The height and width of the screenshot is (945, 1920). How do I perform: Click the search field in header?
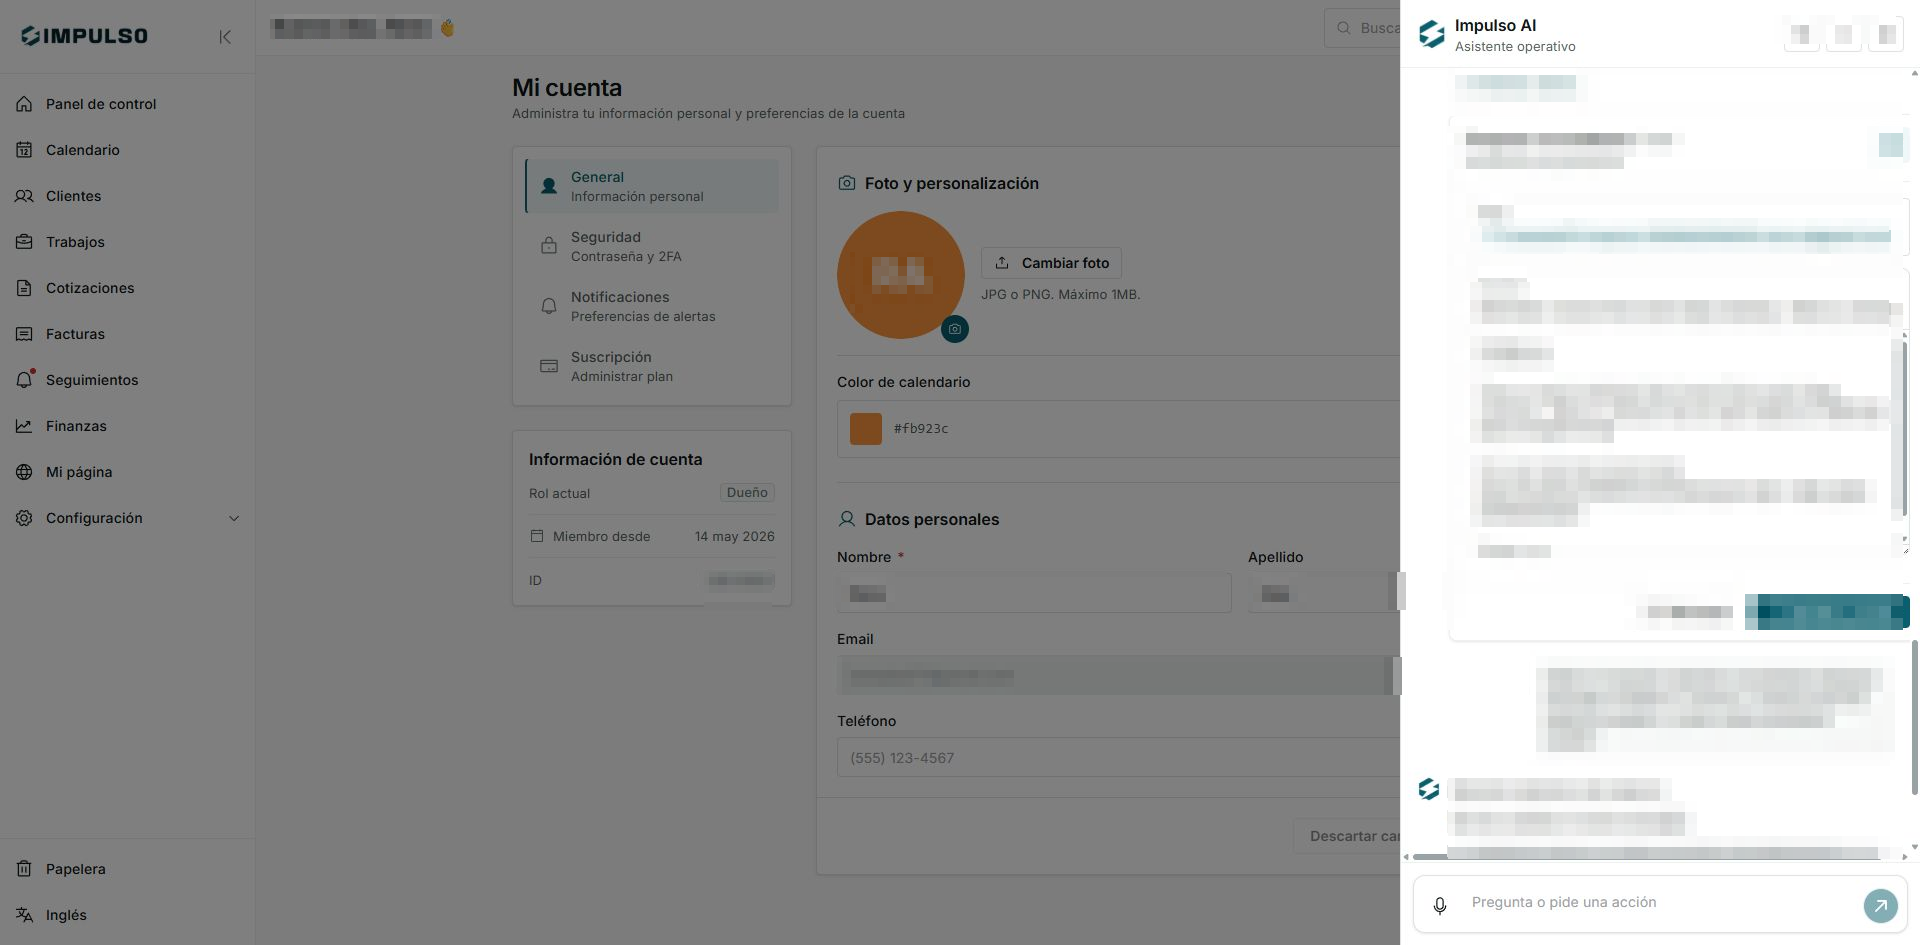(1362, 28)
